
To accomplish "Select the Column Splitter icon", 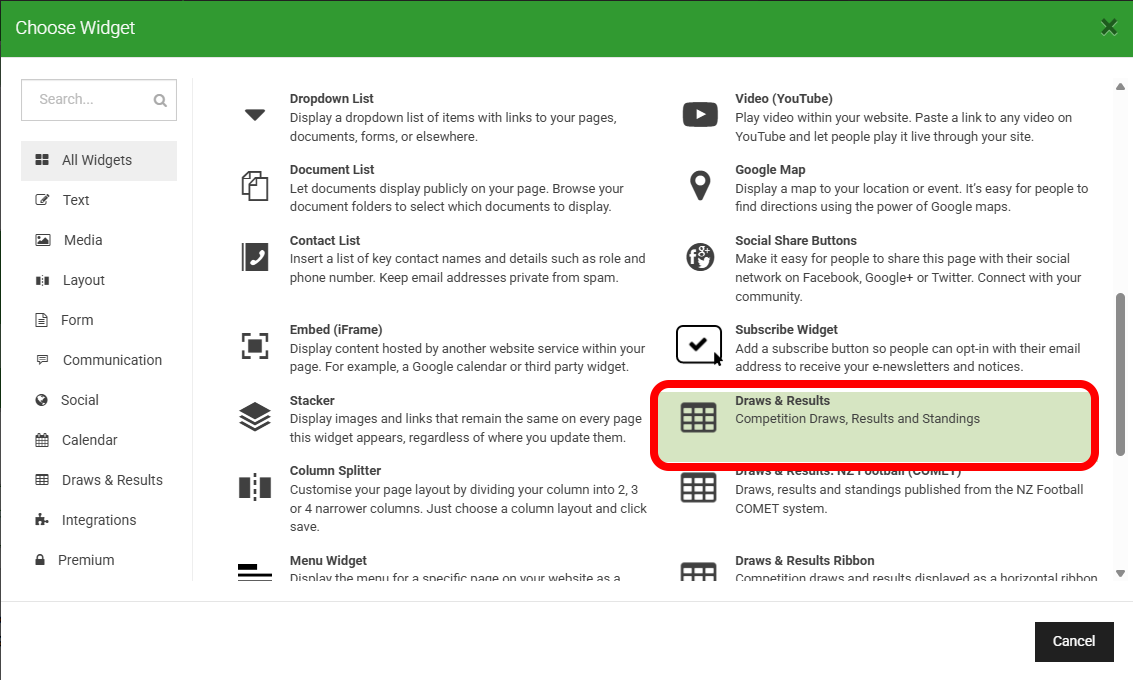I will tap(255, 487).
